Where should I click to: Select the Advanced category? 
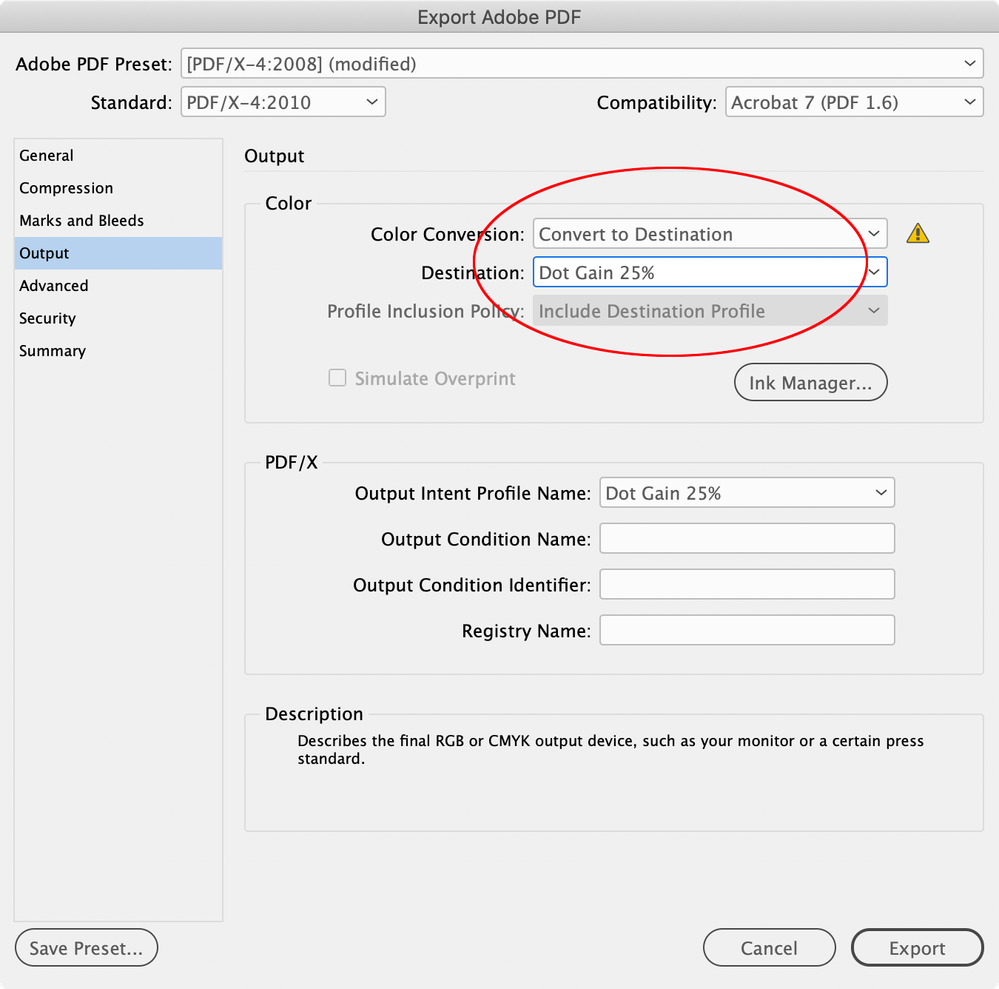click(118, 285)
